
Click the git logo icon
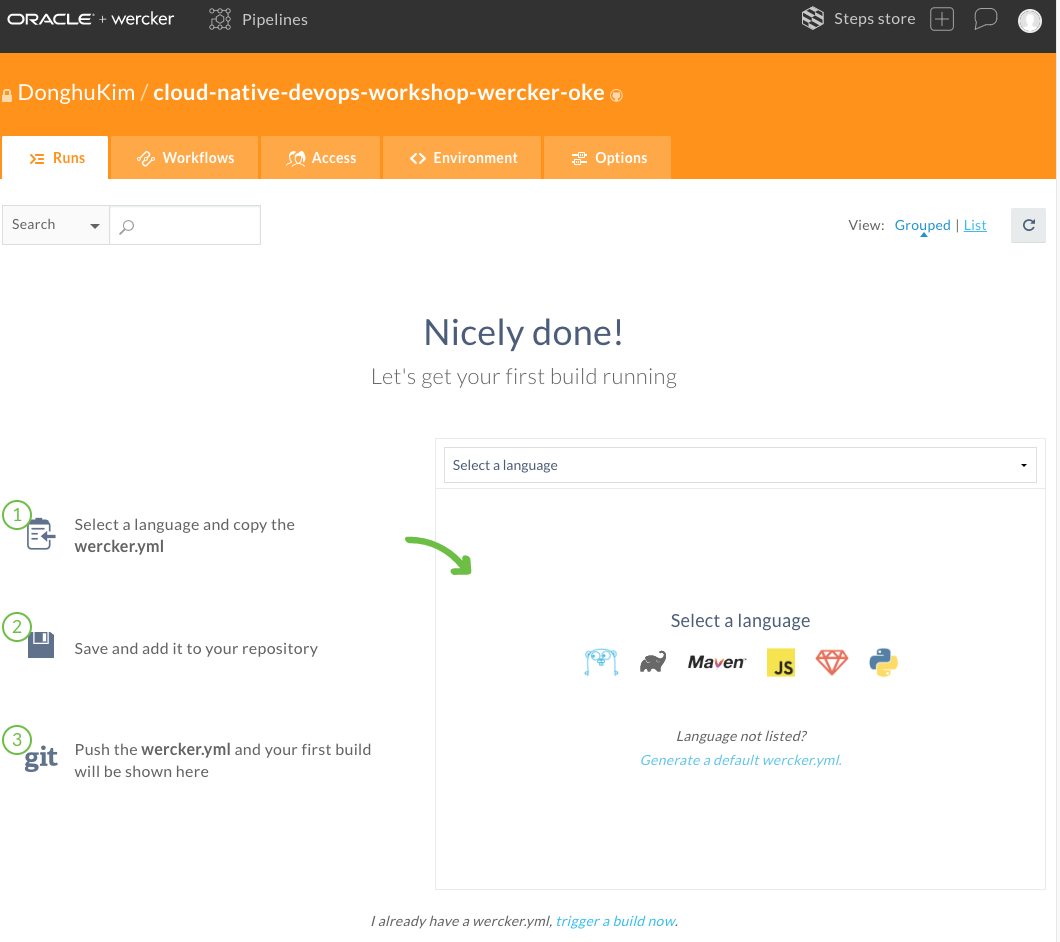[x=41, y=758]
